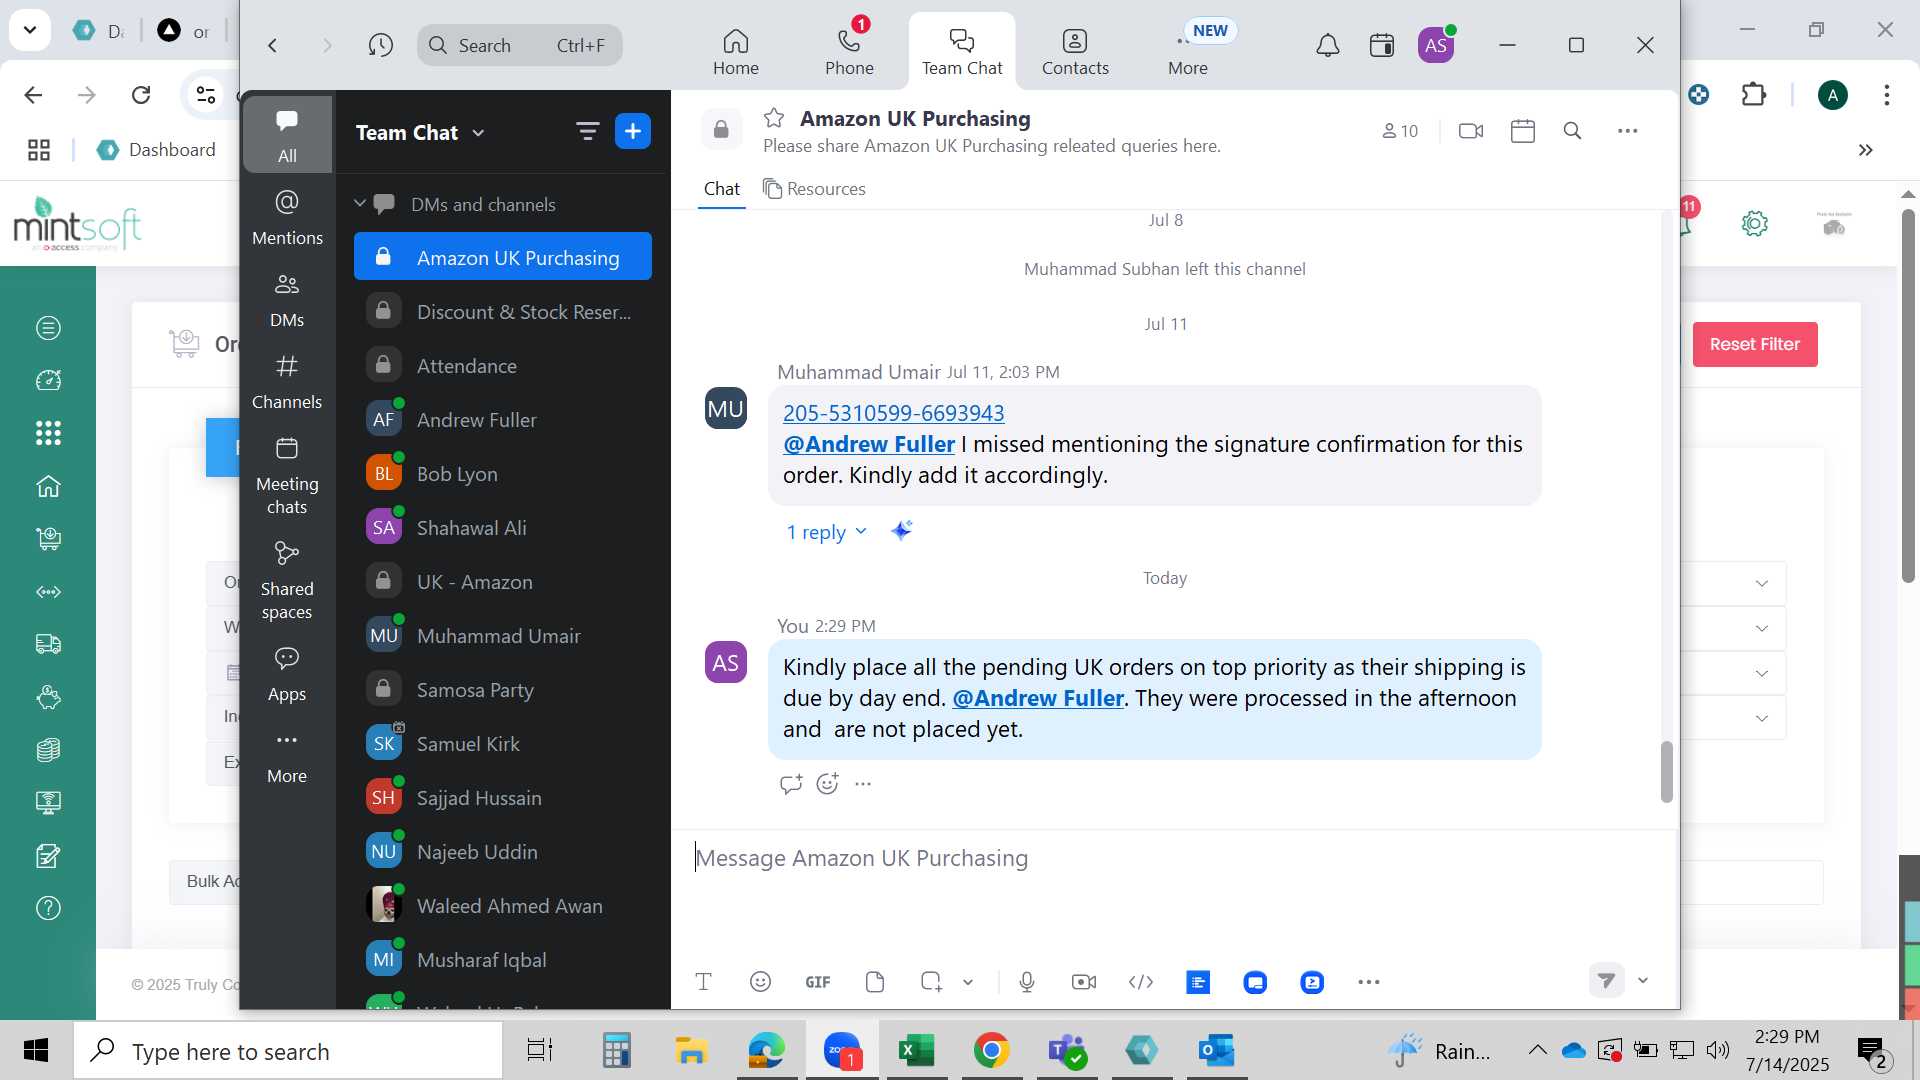Click the AI sparkle icon beside reply
The width and height of the screenshot is (1920, 1080).
[x=901, y=531]
